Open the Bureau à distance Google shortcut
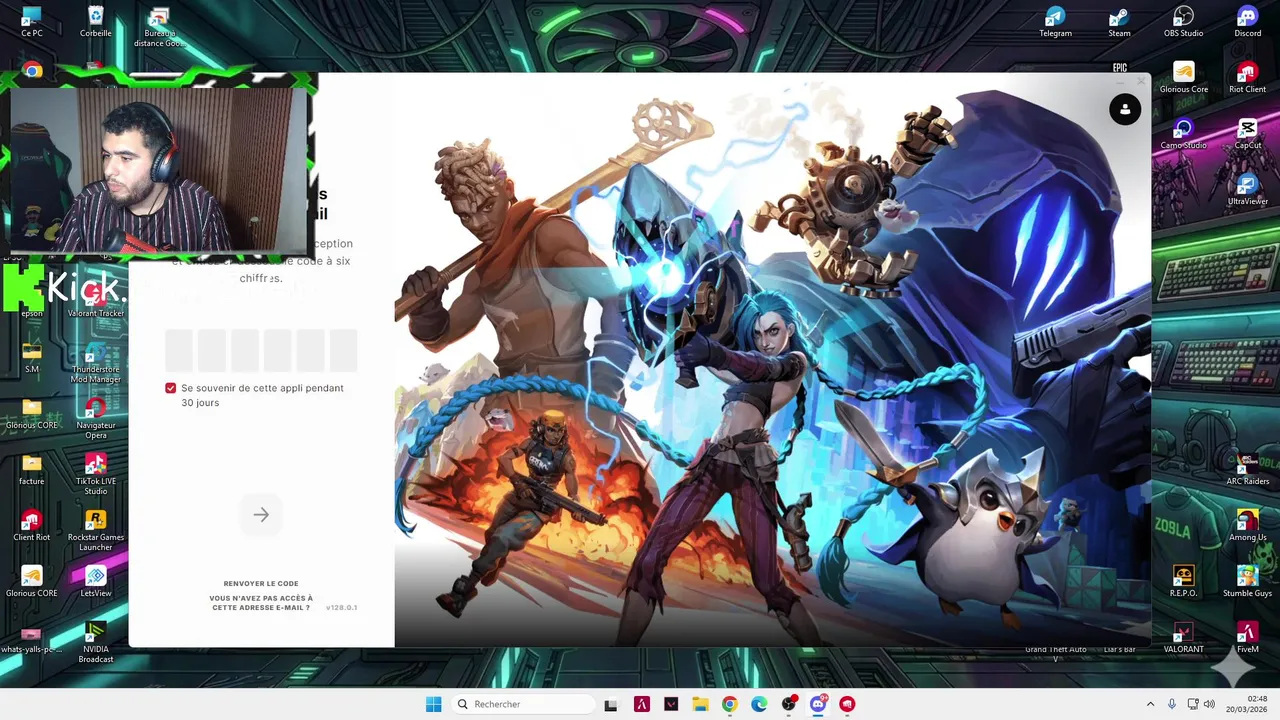This screenshot has width=1280, height=720. point(159,27)
